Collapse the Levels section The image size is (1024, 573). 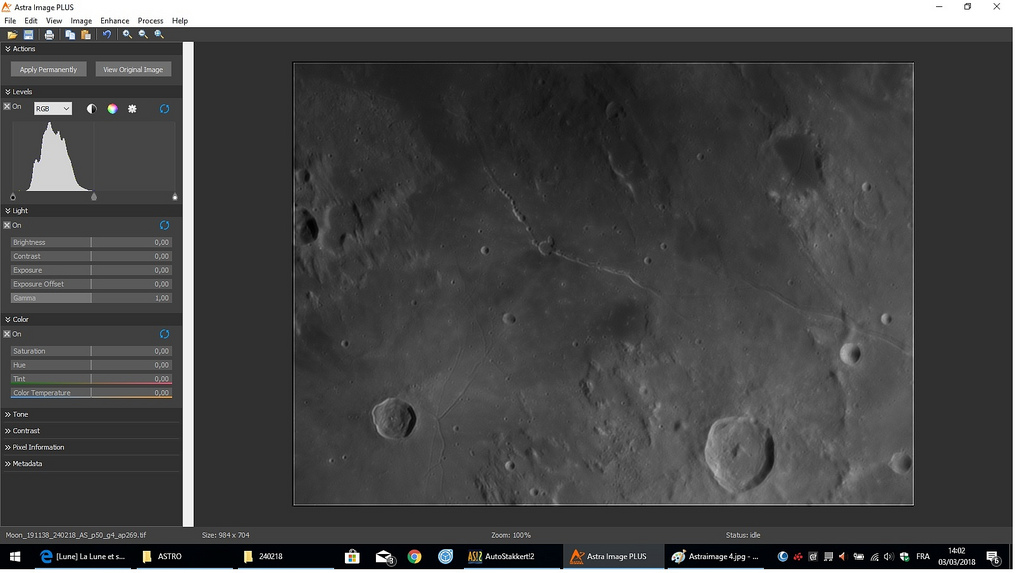[8, 92]
